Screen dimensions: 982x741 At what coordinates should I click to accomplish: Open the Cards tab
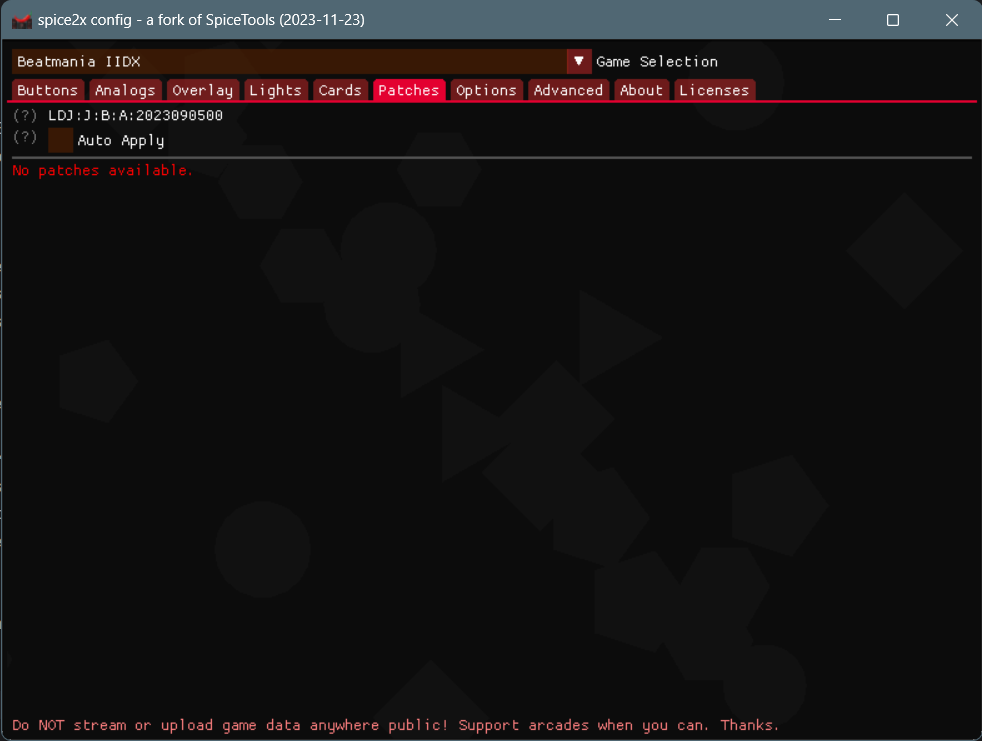(x=340, y=90)
